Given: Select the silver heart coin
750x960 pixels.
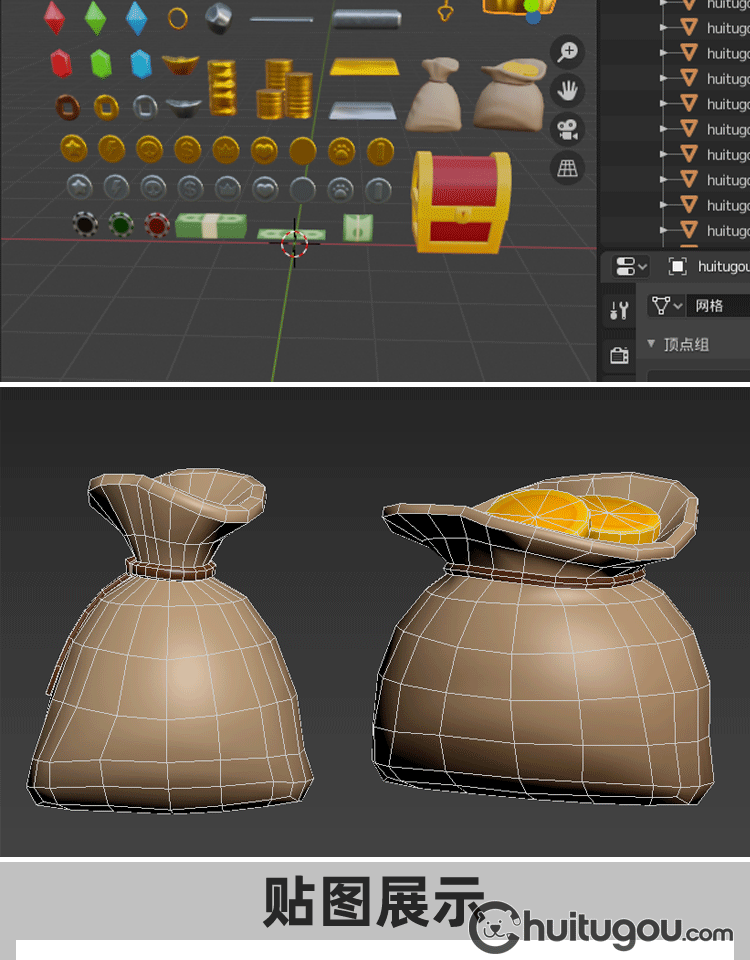Looking at the screenshot, I should coord(266,189).
